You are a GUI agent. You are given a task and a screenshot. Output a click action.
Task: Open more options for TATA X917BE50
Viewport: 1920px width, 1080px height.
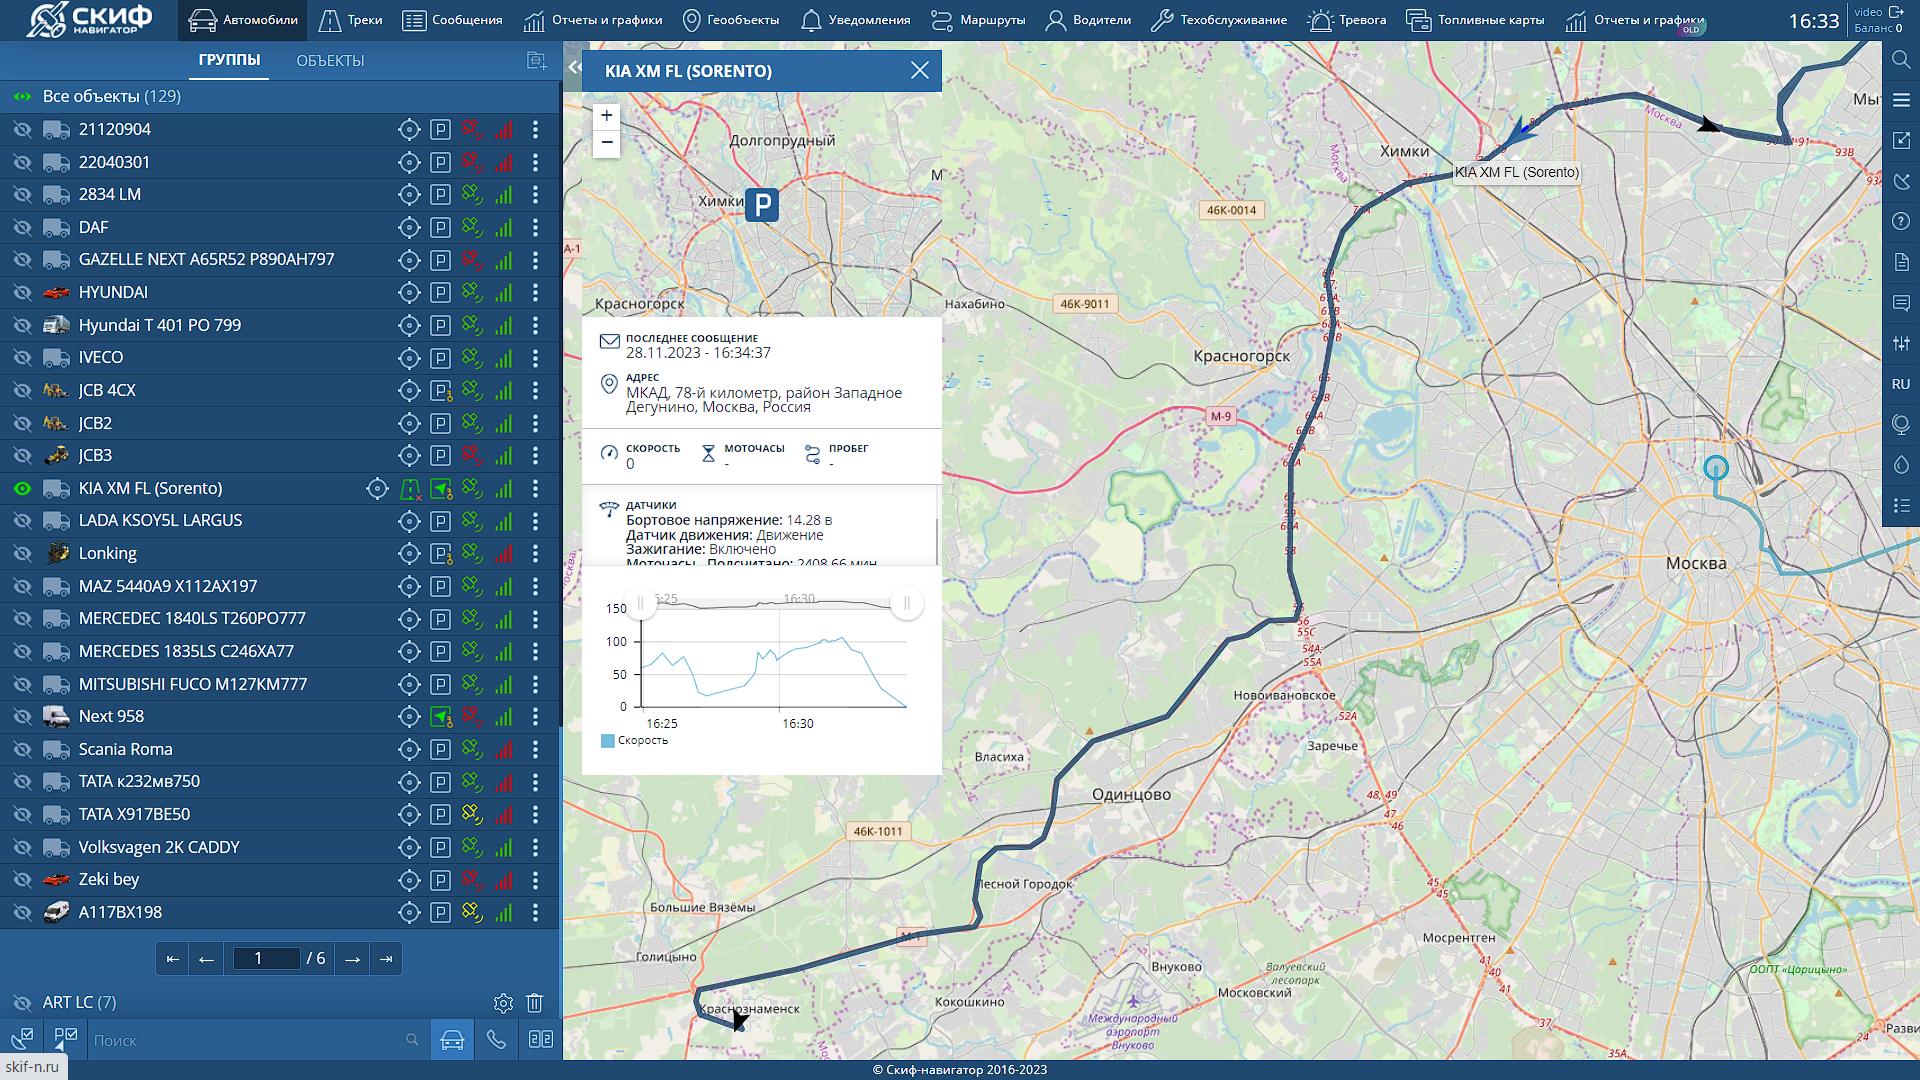536,814
